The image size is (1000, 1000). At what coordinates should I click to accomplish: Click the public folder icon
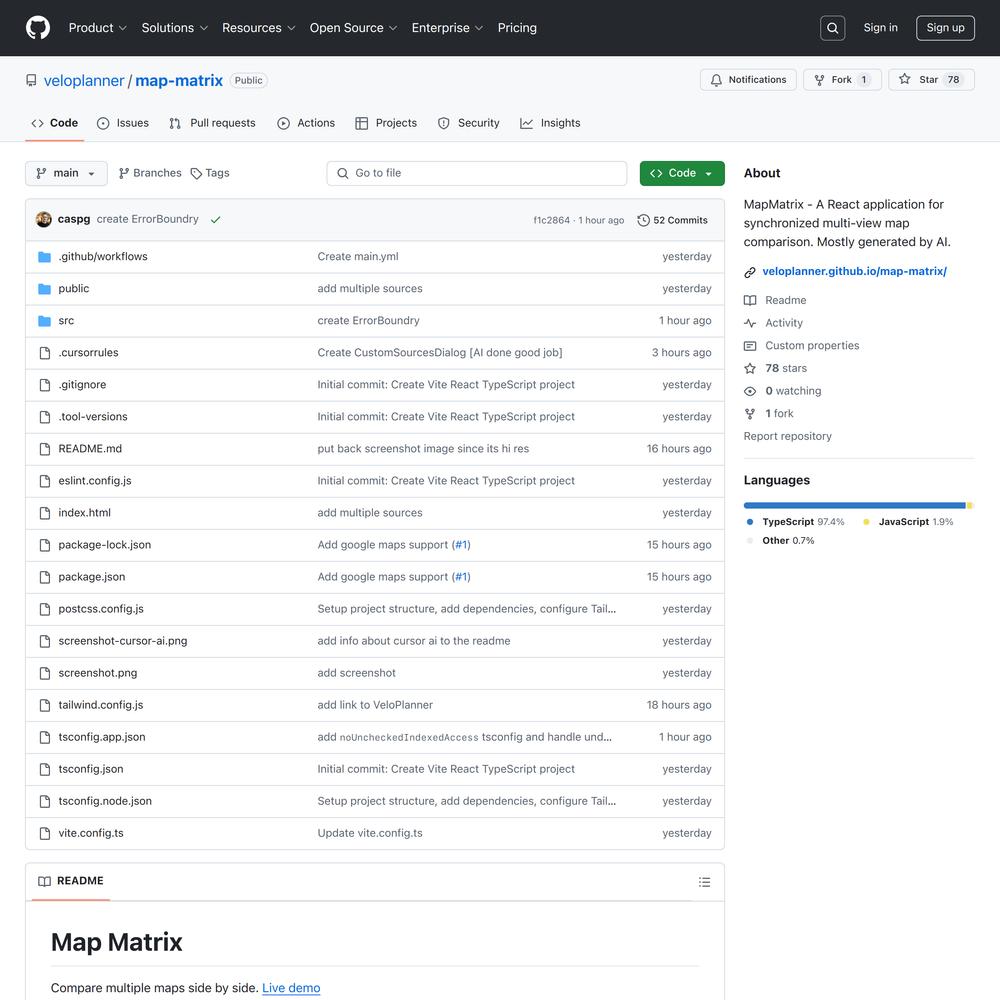45,288
